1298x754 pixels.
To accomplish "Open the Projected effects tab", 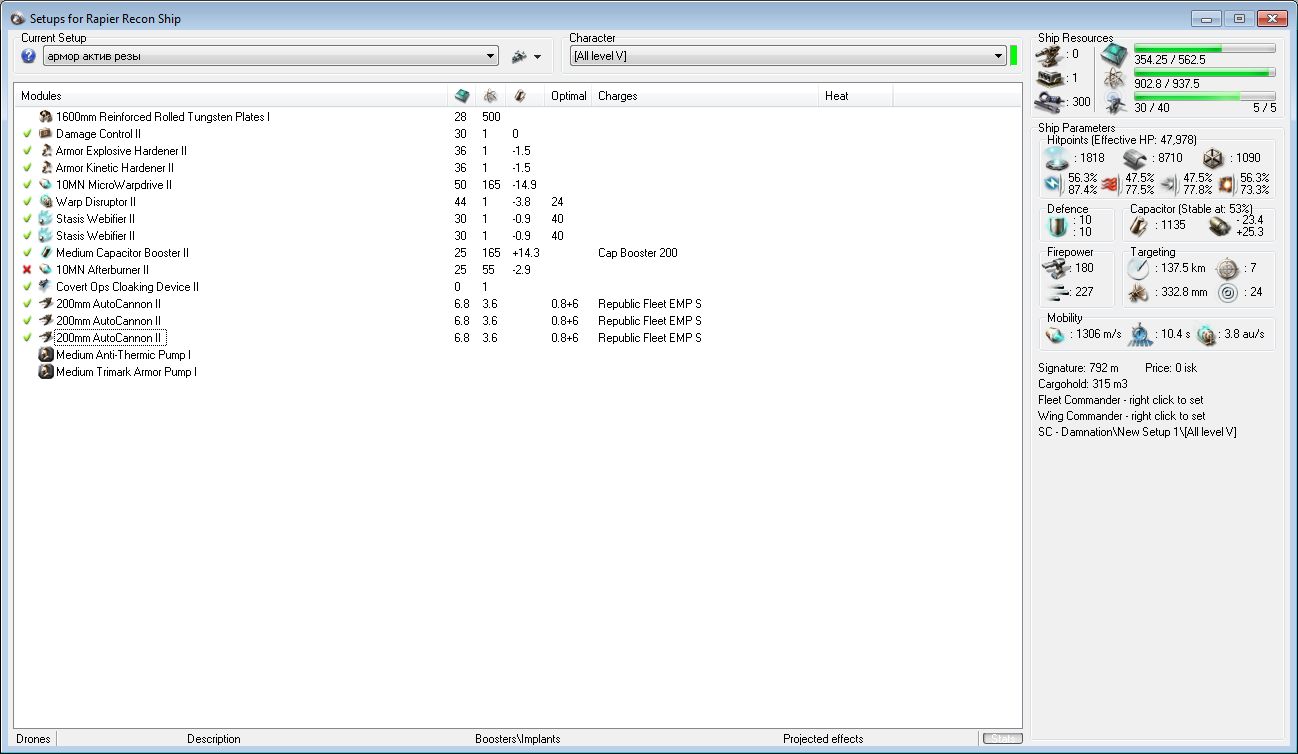I will click(823, 739).
